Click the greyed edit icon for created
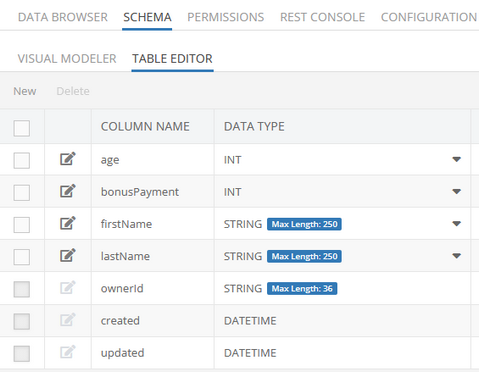 [x=68, y=320]
